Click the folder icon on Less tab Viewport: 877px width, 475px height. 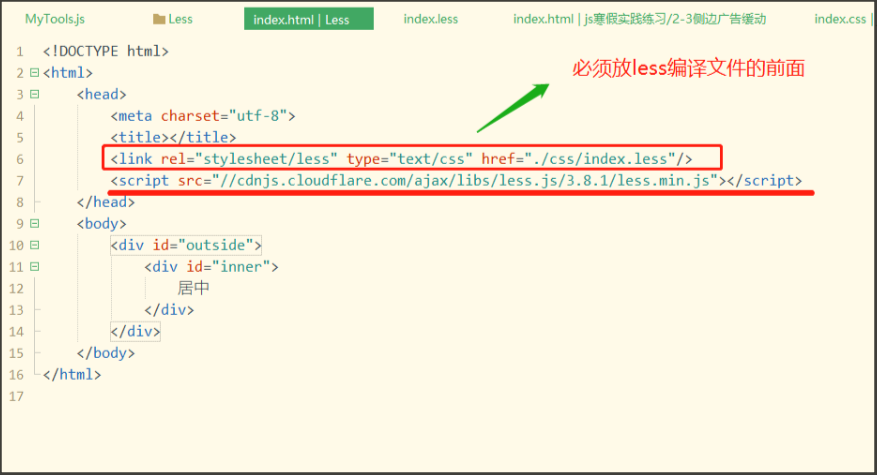pos(159,19)
